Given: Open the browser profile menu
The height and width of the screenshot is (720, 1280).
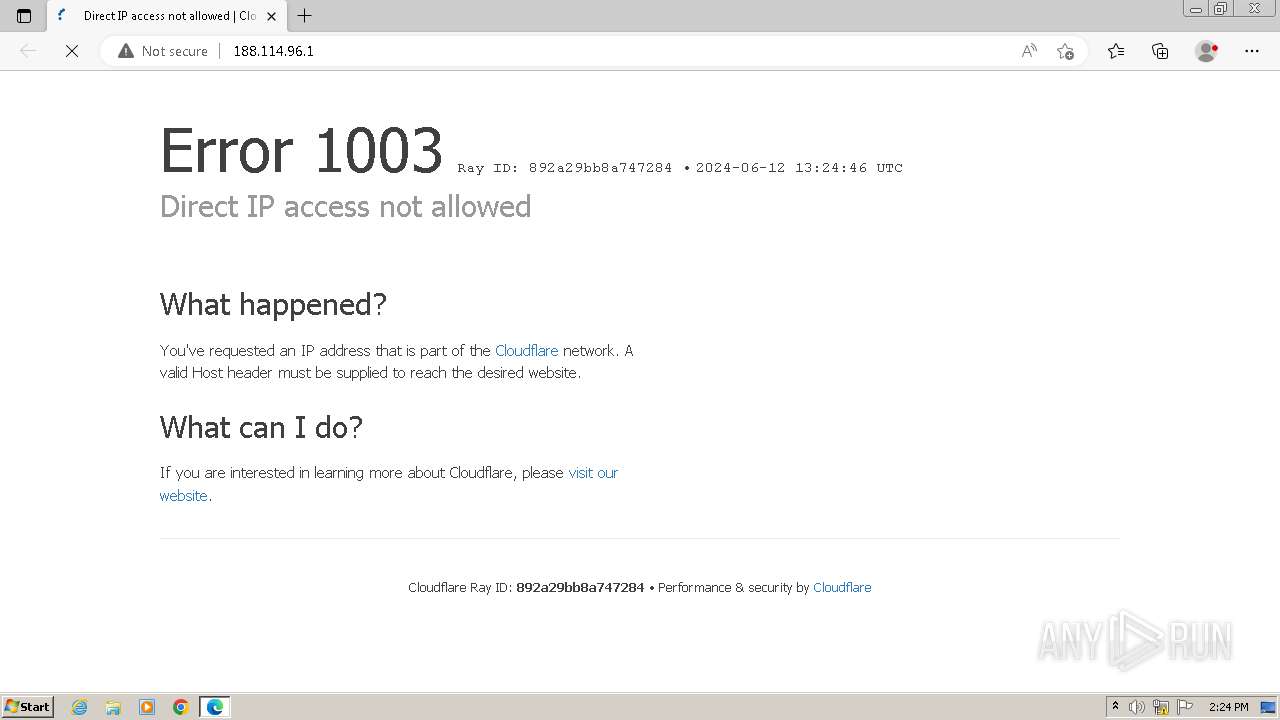Looking at the screenshot, I should (1207, 51).
